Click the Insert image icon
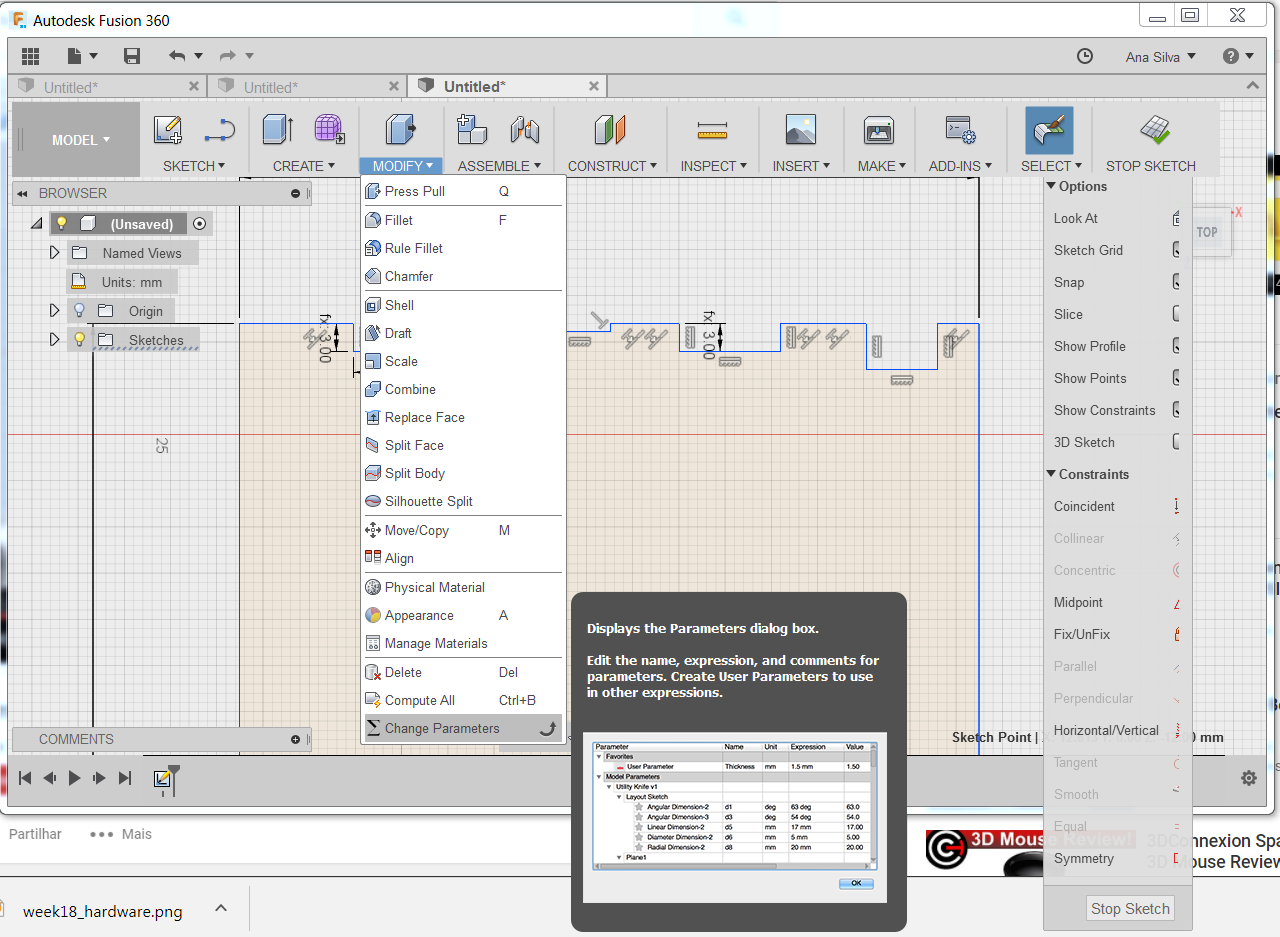The image size is (1280, 937). click(801, 130)
